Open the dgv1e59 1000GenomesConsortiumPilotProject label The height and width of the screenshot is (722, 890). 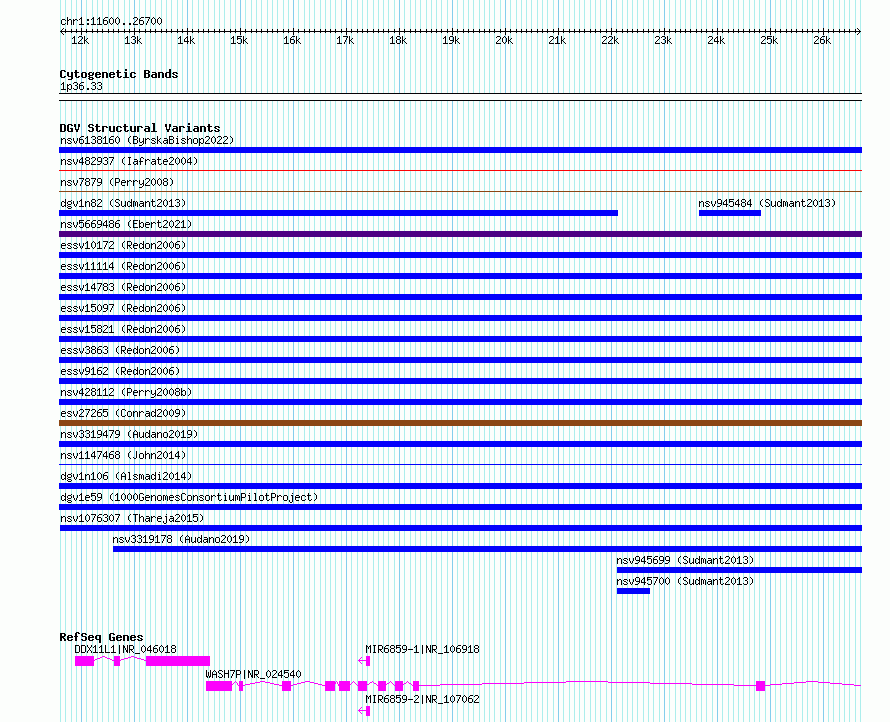[189, 497]
